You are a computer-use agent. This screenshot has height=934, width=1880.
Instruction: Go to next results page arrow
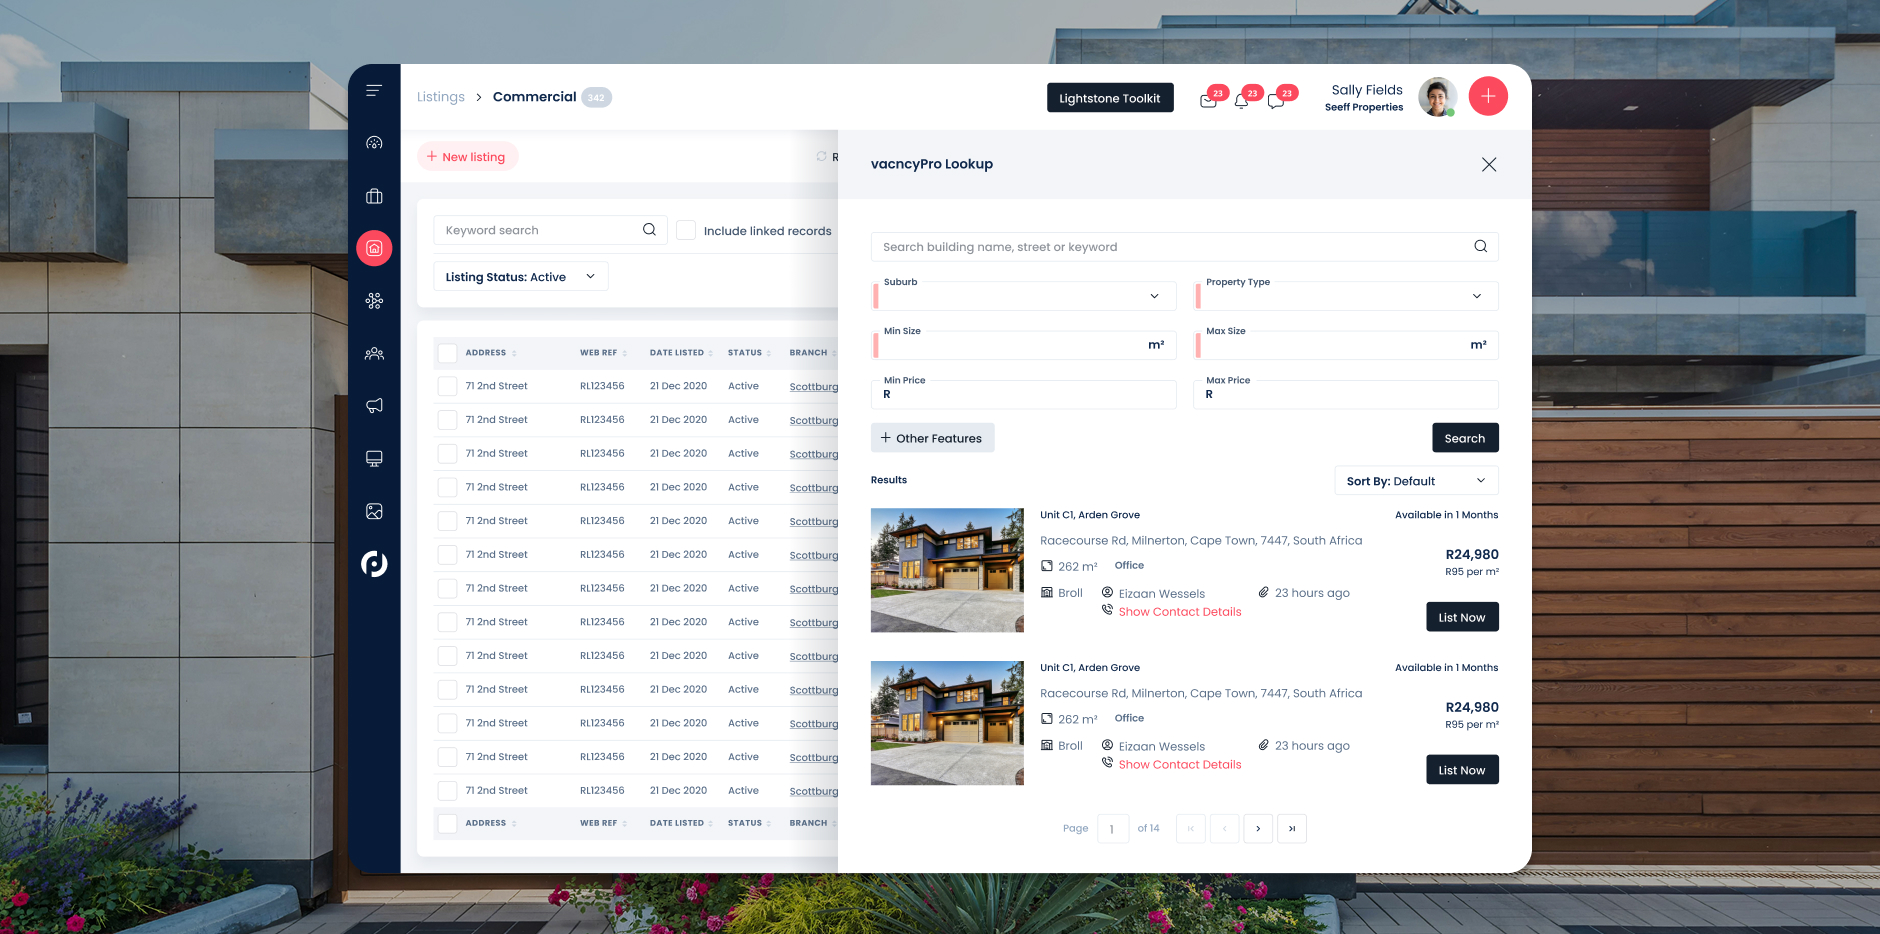1258,828
